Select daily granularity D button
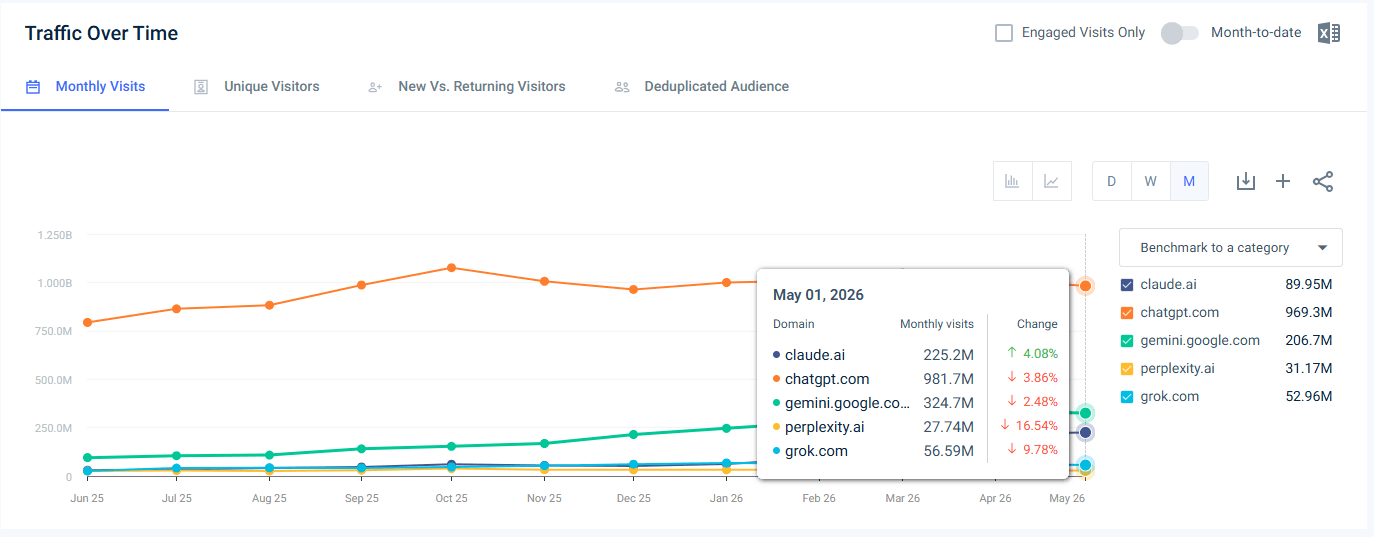The height and width of the screenshot is (537, 1374). (1111, 181)
